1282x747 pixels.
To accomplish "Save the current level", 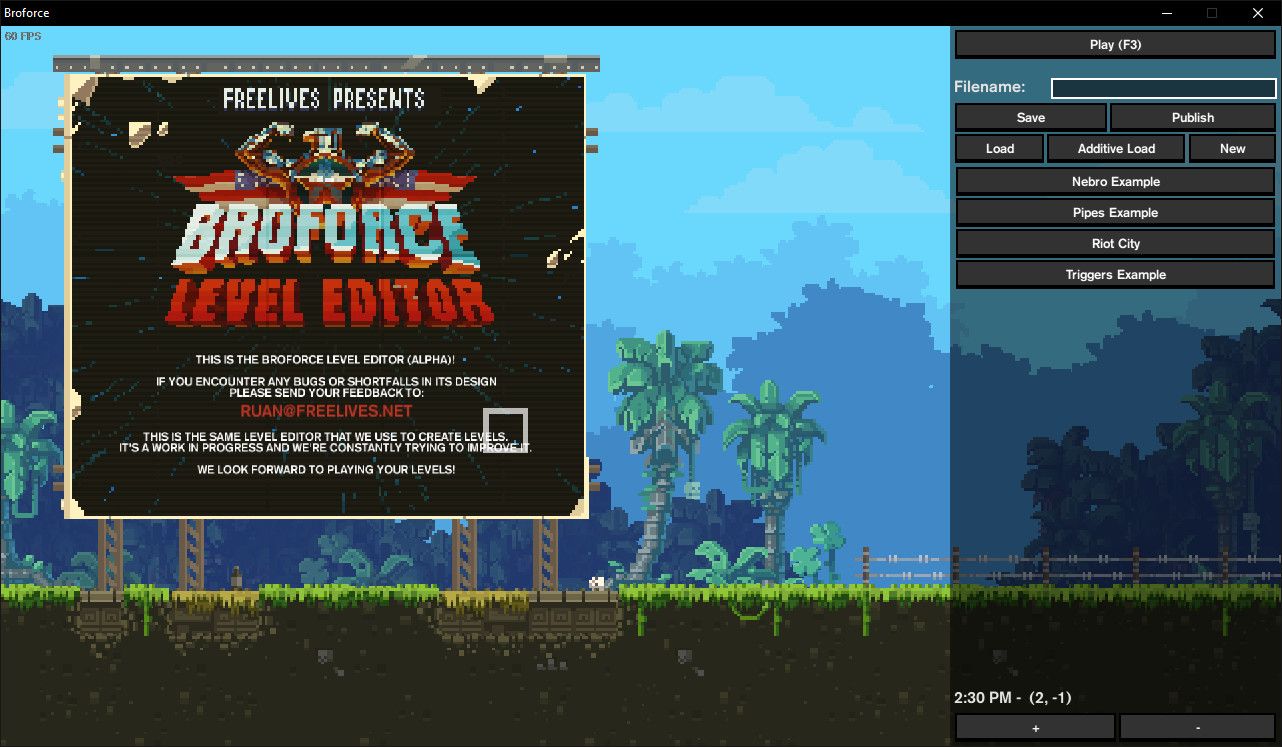I will [x=1030, y=117].
